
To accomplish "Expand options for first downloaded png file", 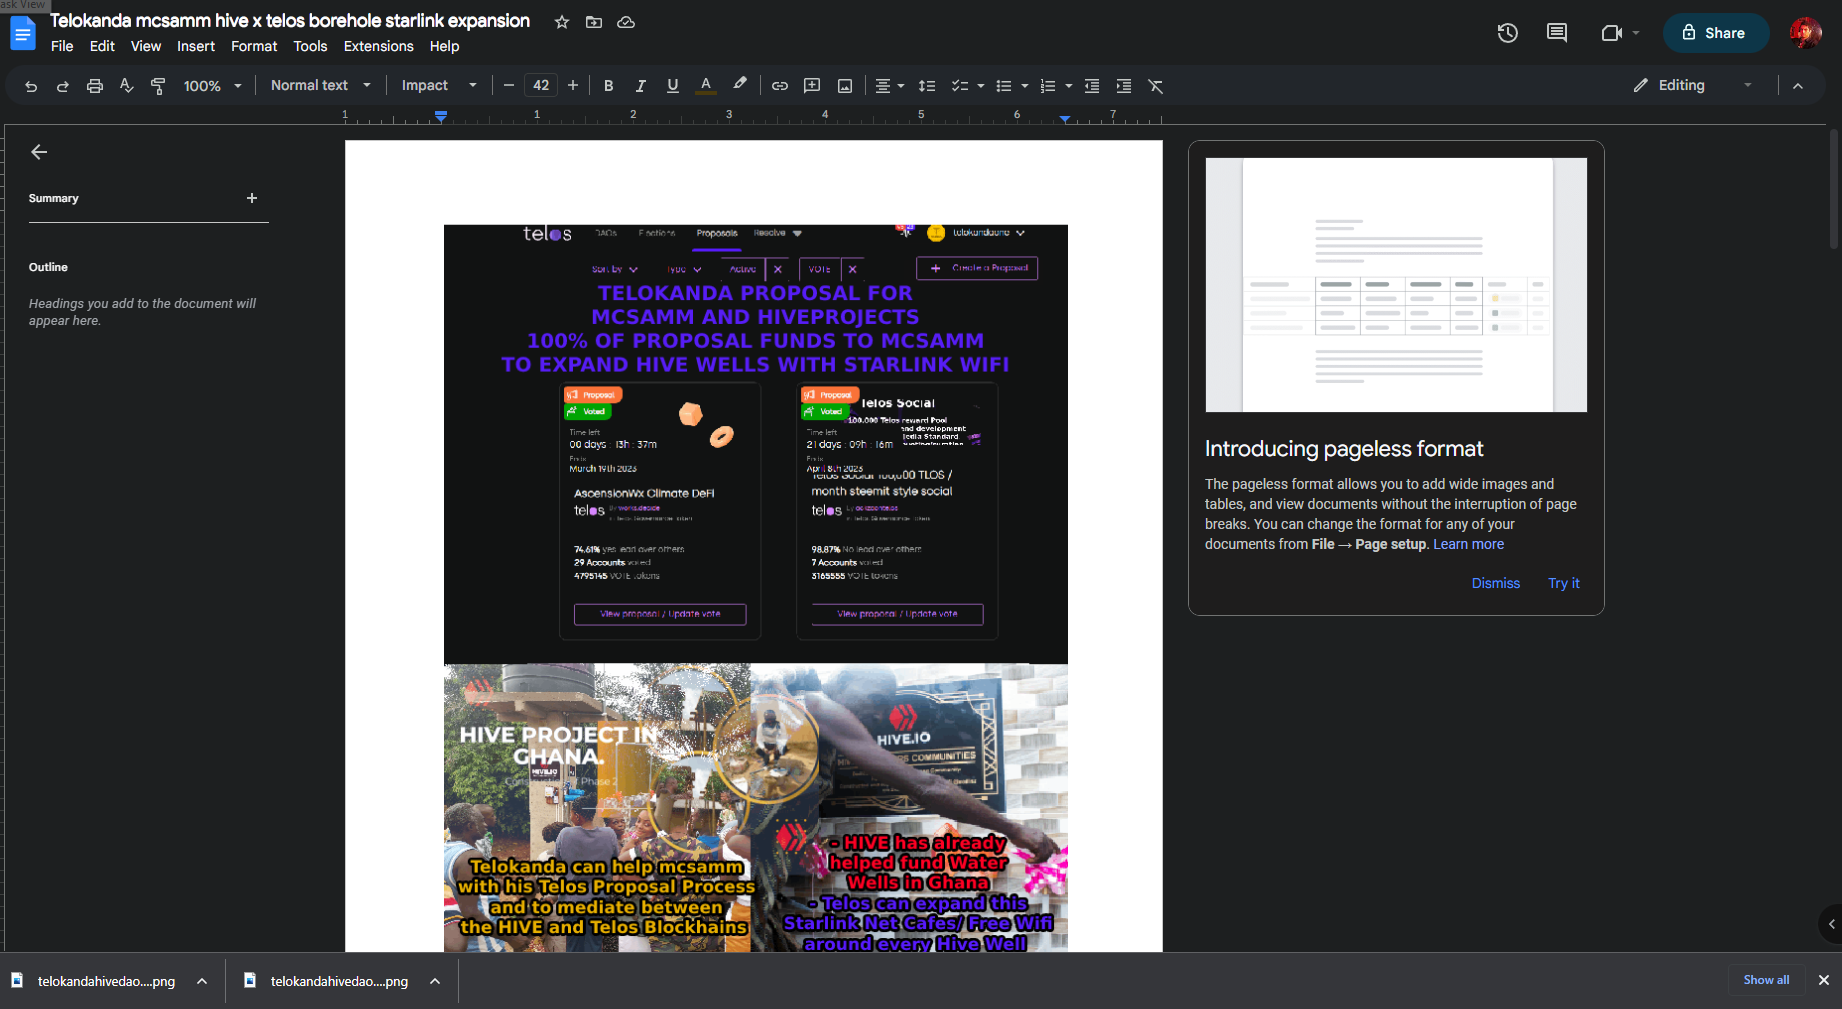I will tap(202, 981).
